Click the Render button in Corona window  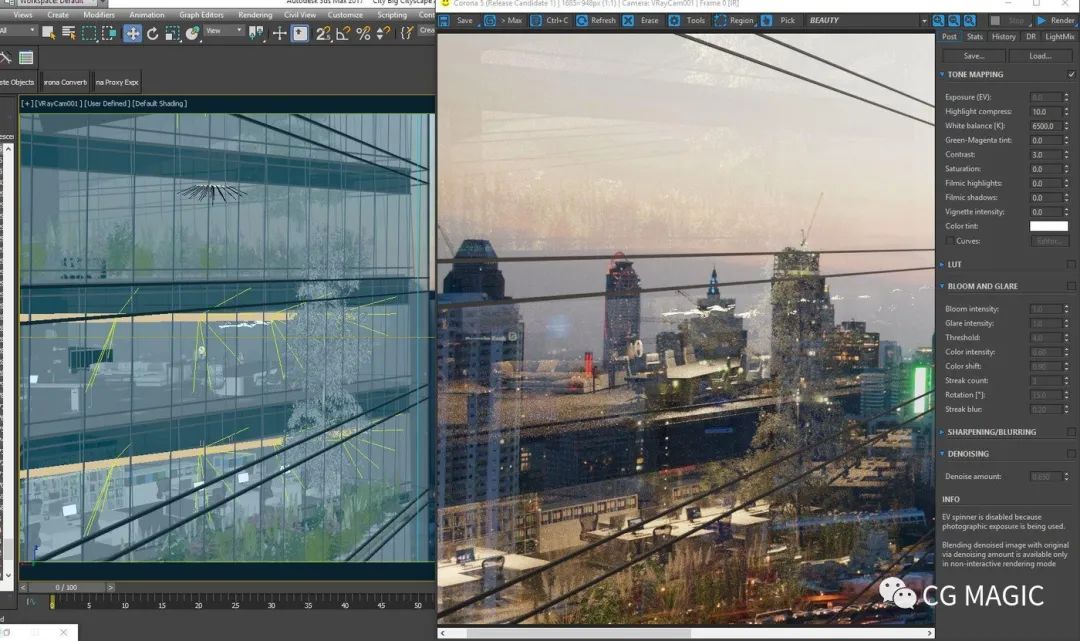point(1056,21)
